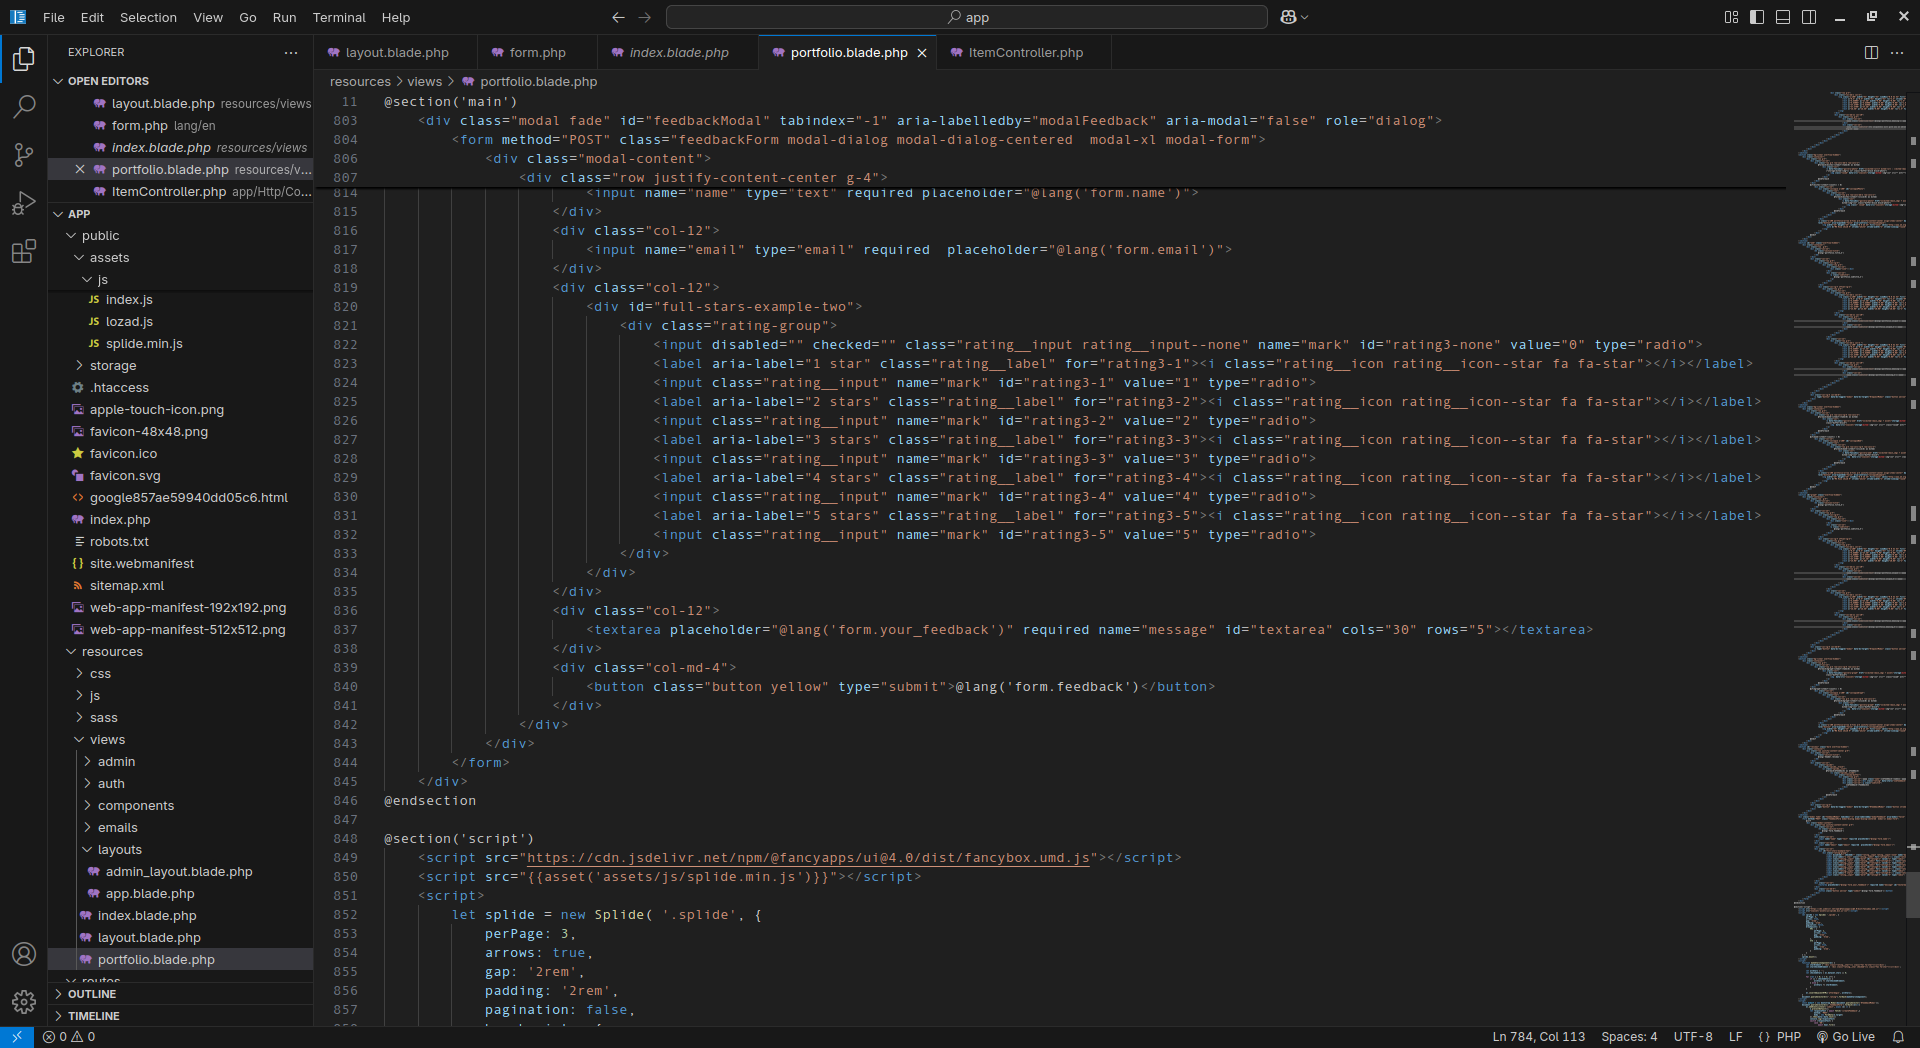The width and height of the screenshot is (1920, 1048).
Task: Open the fancybox CDN script link
Action: (x=807, y=858)
